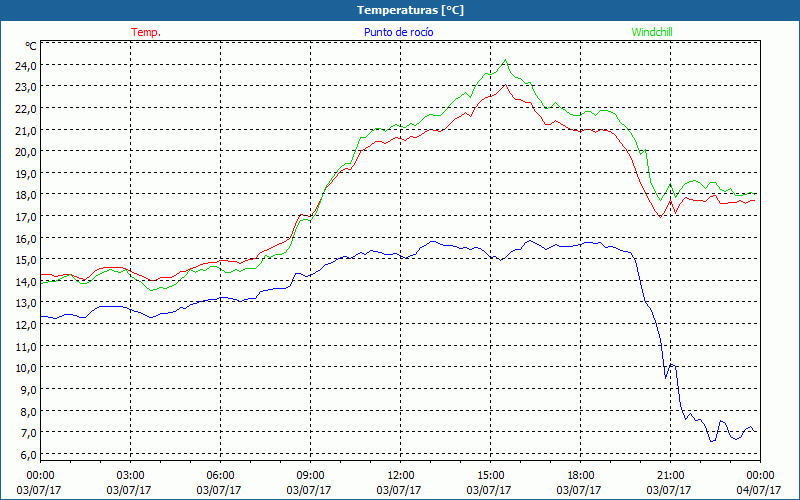Screen dimensions: 800x500
Task: Click the 21,0 y-axis value
Action: 27,130
